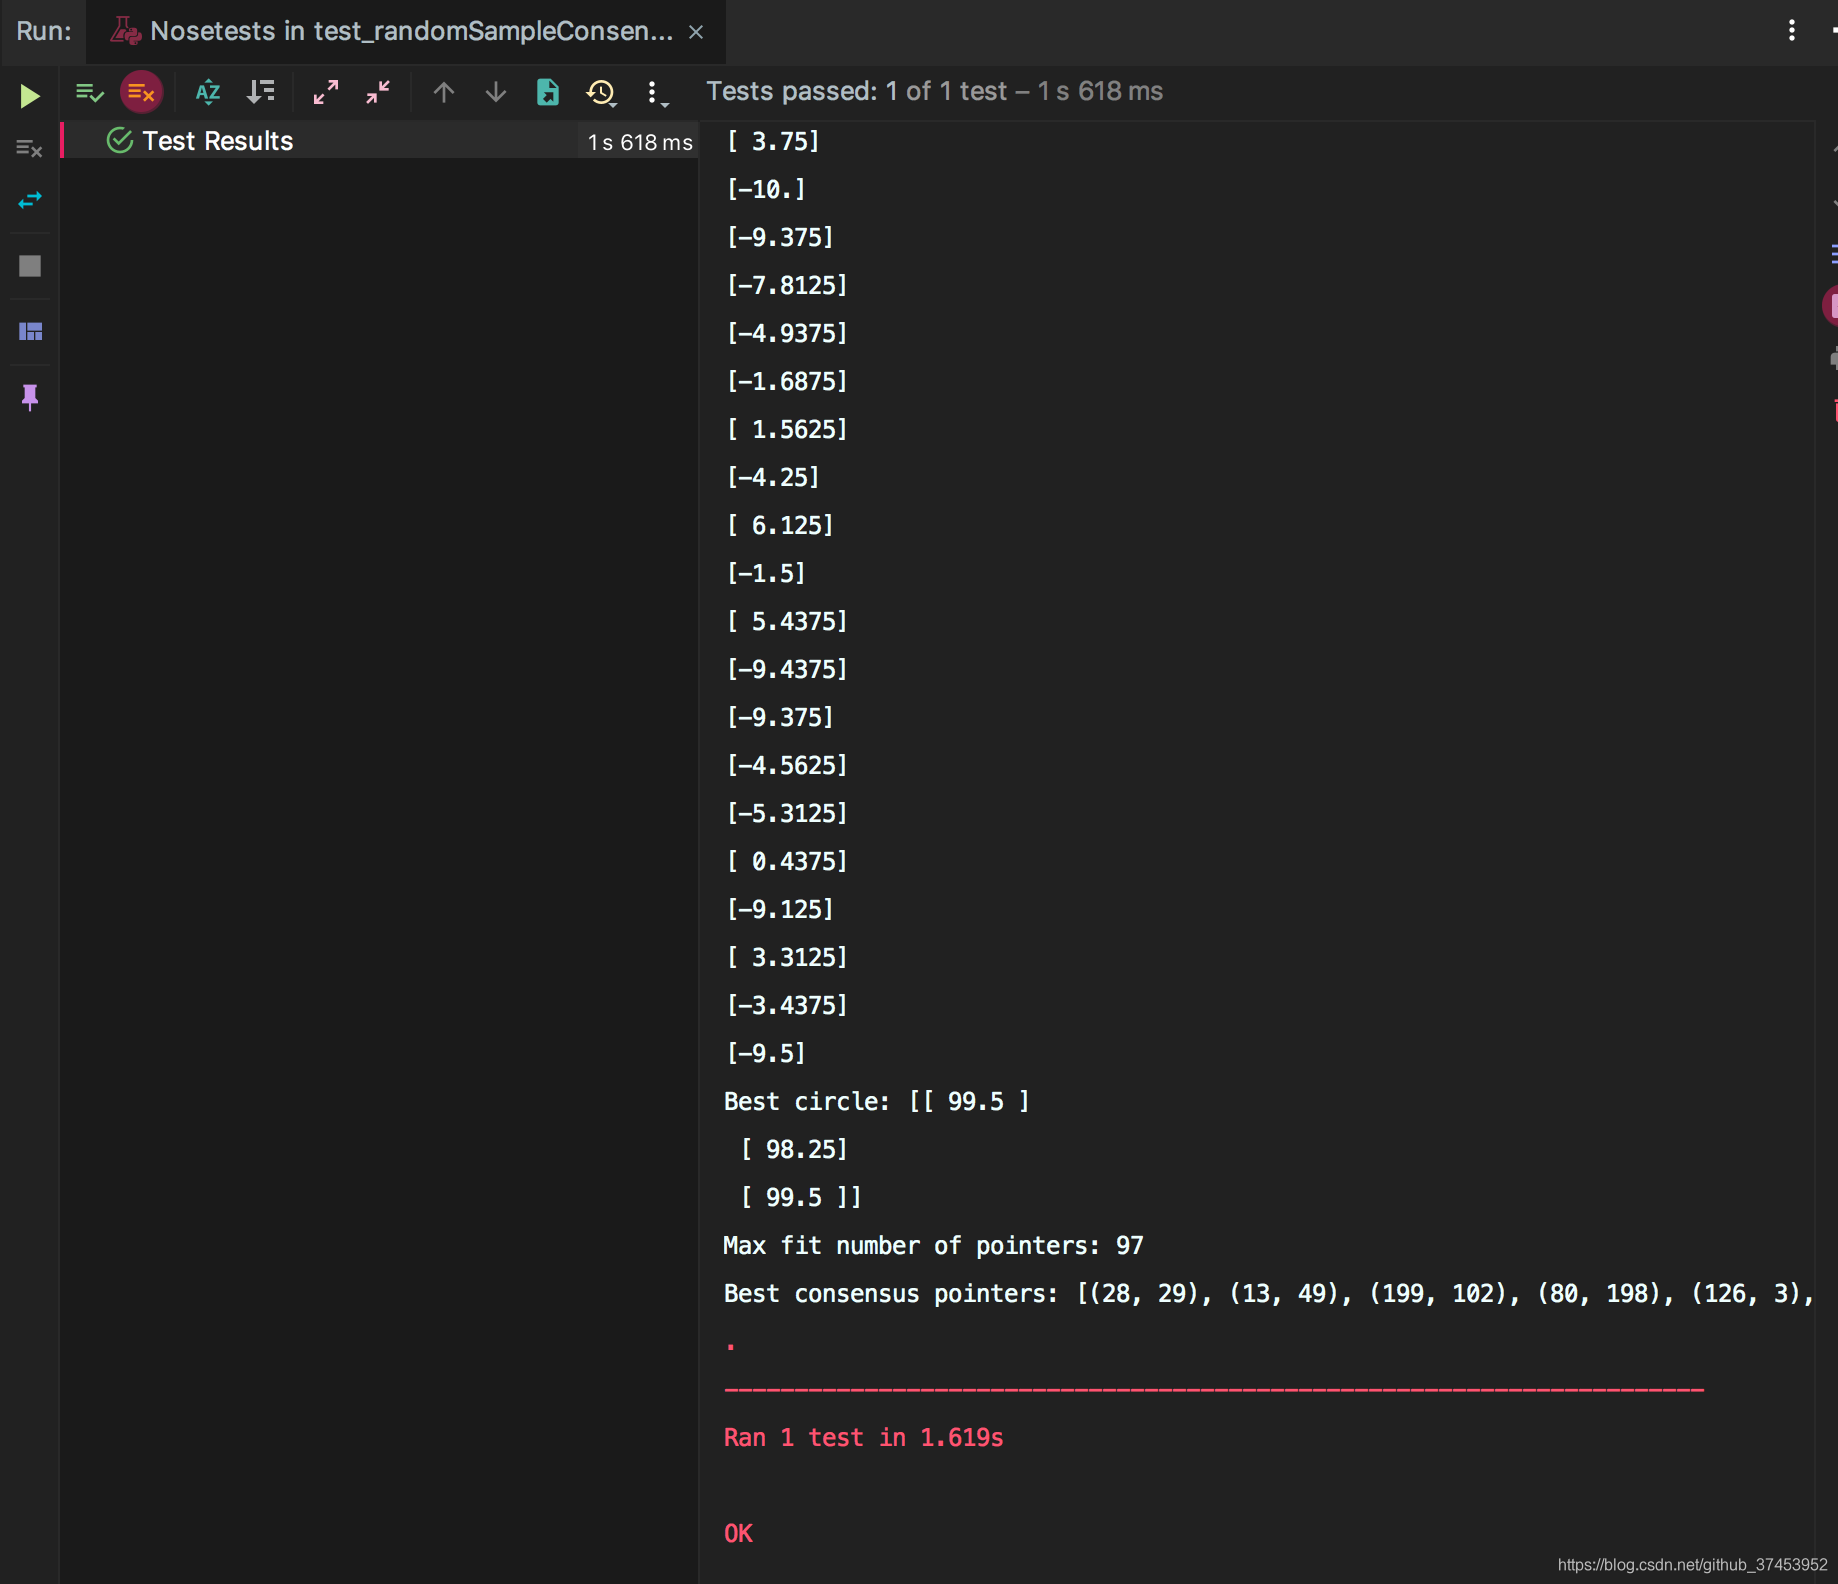This screenshot has width=1838, height=1584.
Task: Click the 'Best circle' output line
Action: [876, 1102]
